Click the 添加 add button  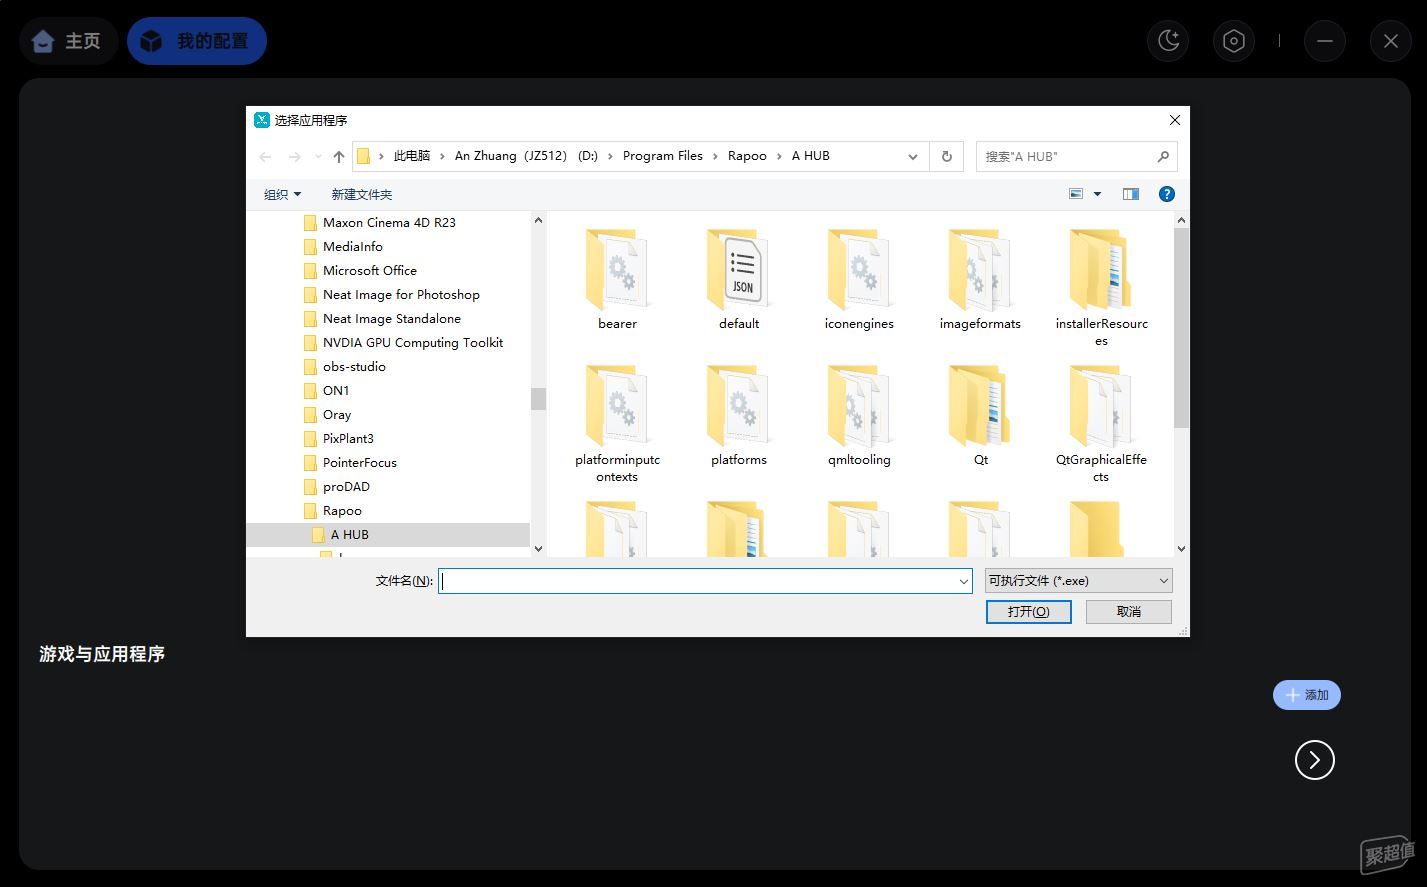(1307, 695)
